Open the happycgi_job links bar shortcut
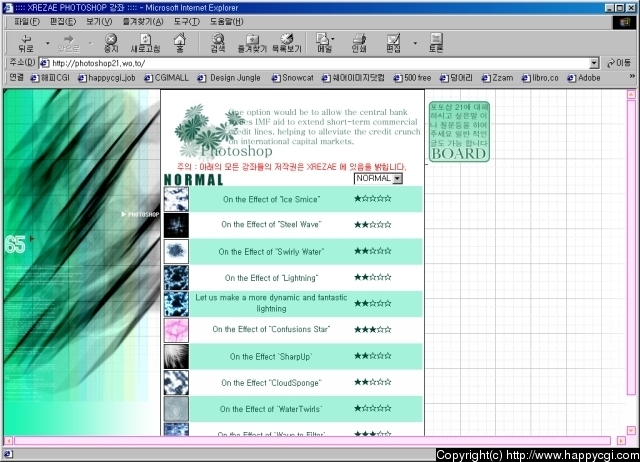Screen dimensions: 640x462 click(x=107, y=78)
